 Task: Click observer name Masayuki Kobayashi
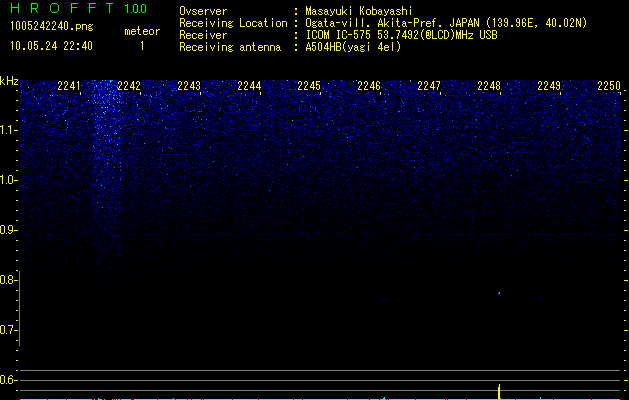(359, 11)
